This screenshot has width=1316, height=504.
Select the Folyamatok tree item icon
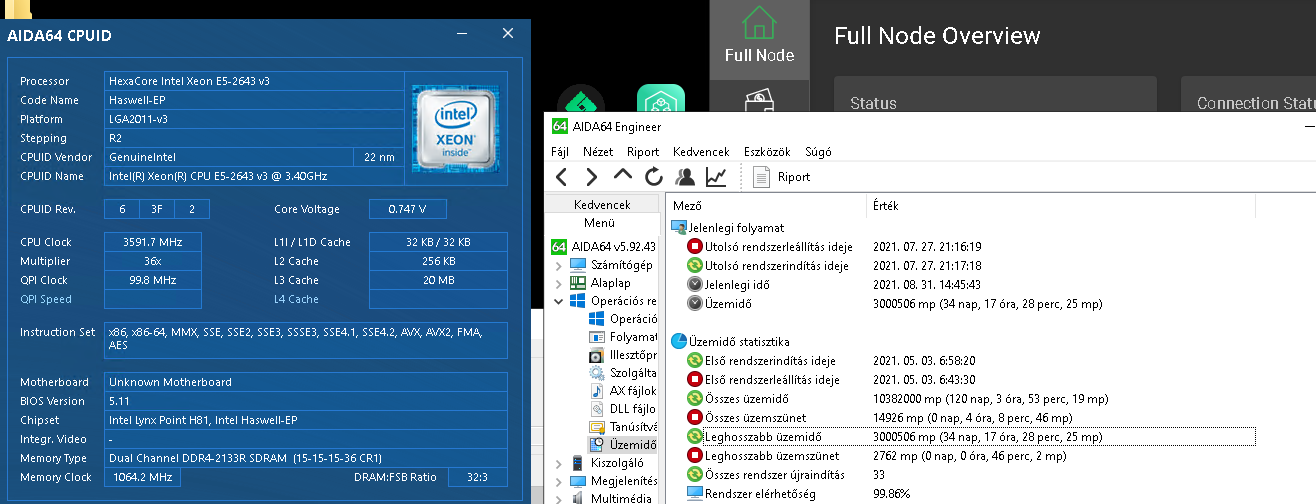click(x=597, y=337)
